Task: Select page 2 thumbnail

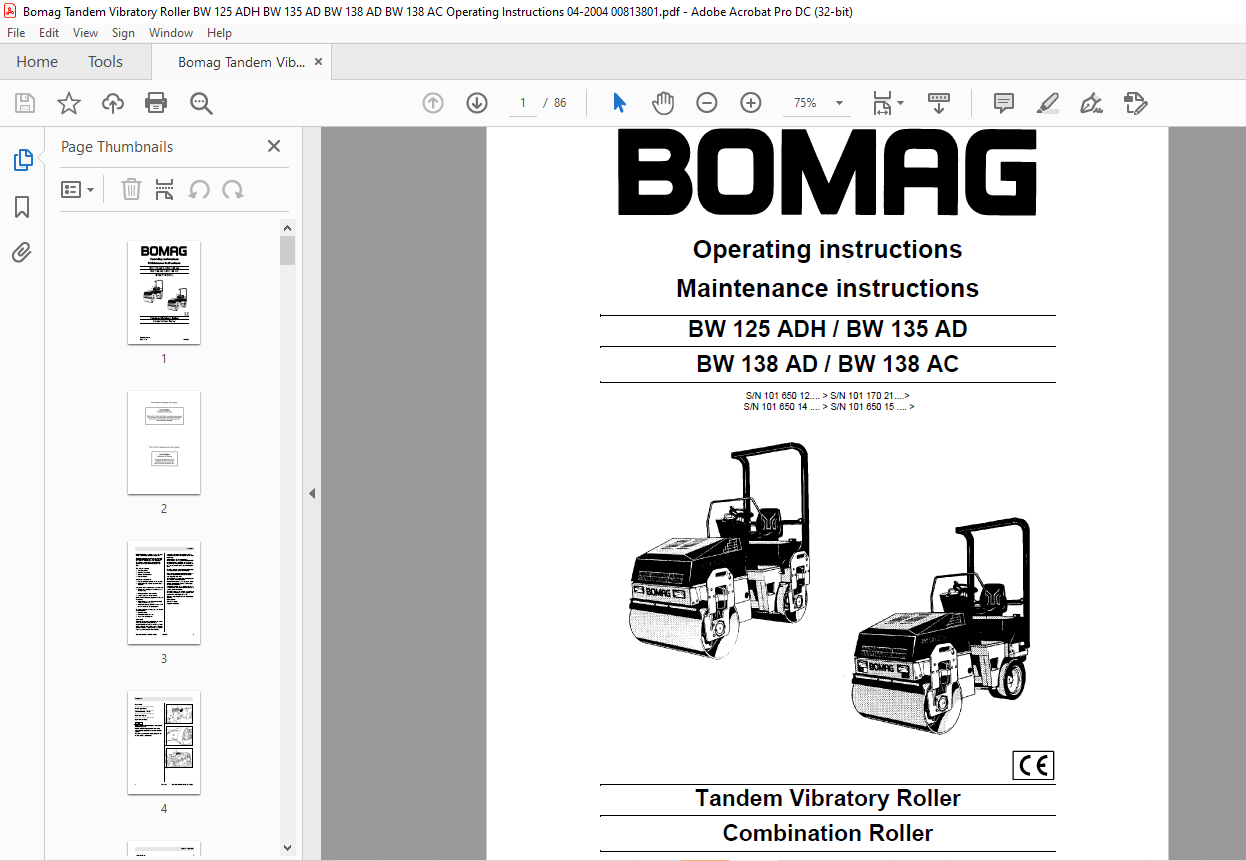Action: click(x=164, y=442)
